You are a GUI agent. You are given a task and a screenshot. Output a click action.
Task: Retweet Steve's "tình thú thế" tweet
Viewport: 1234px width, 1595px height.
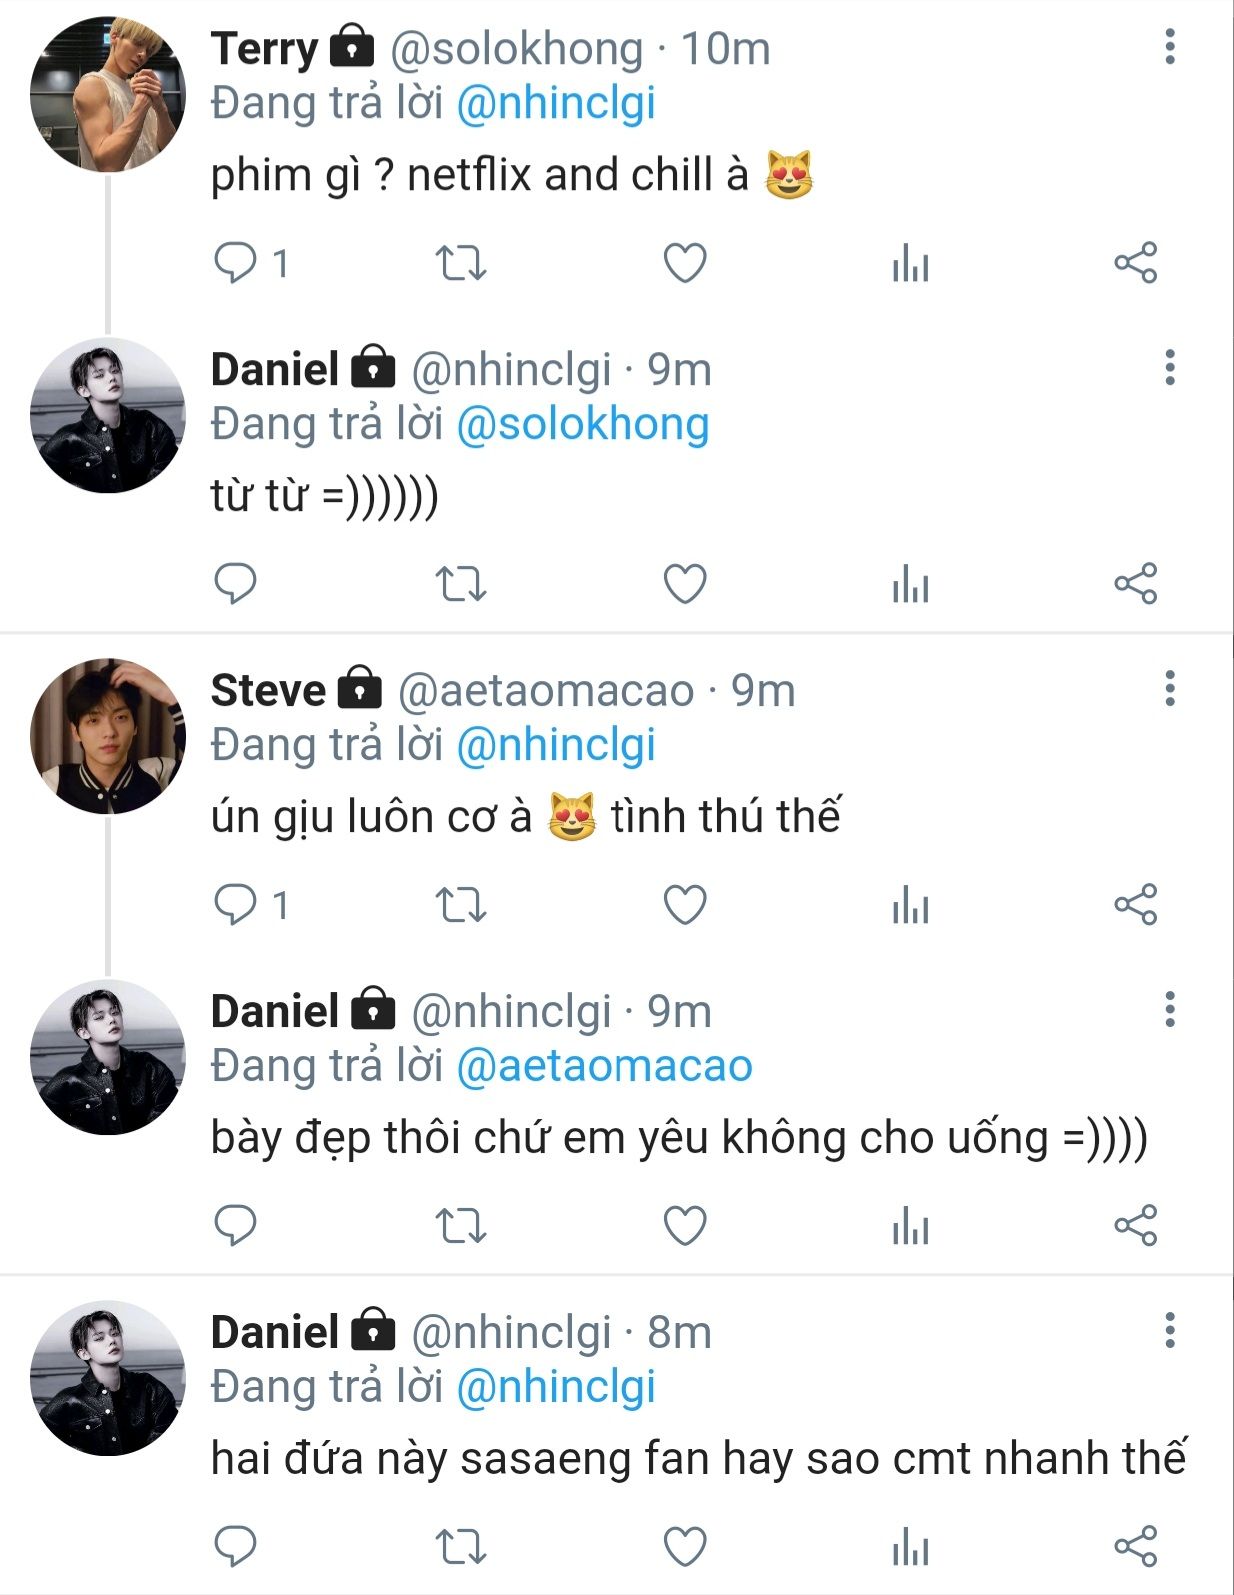[461, 905]
